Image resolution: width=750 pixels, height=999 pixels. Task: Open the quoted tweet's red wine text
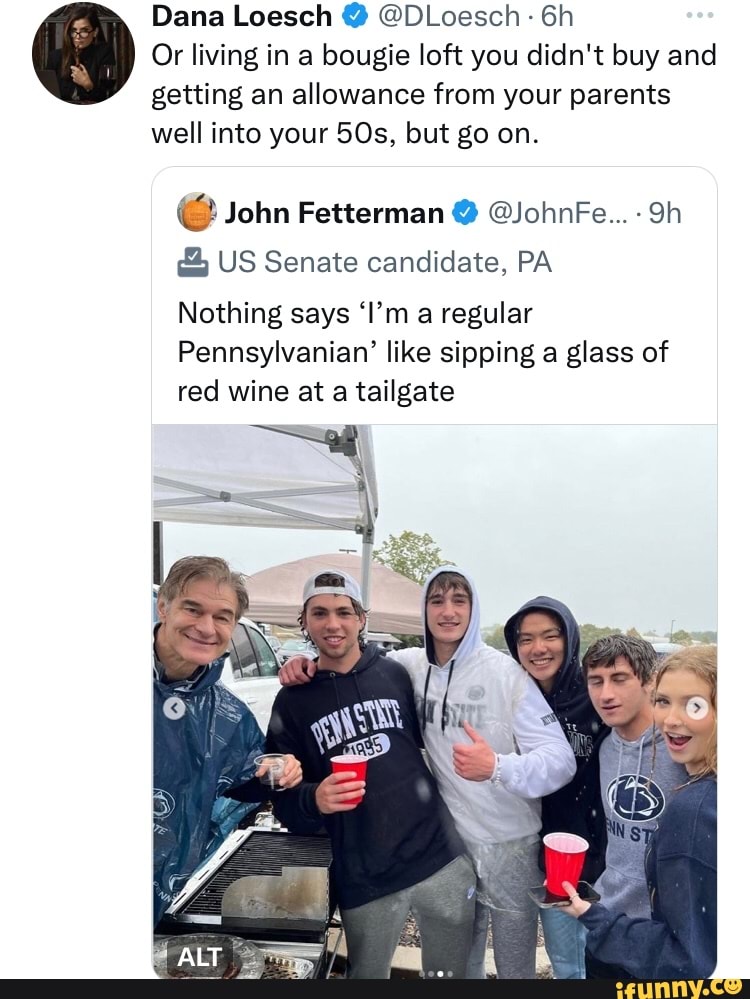point(422,352)
